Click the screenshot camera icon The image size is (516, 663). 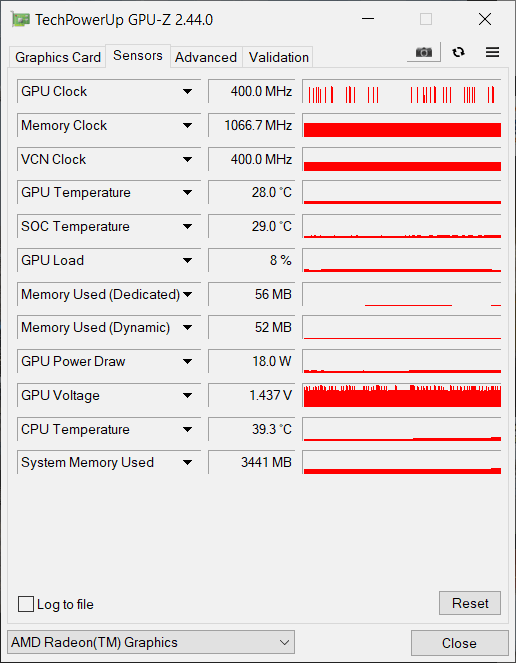[x=424, y=52]
